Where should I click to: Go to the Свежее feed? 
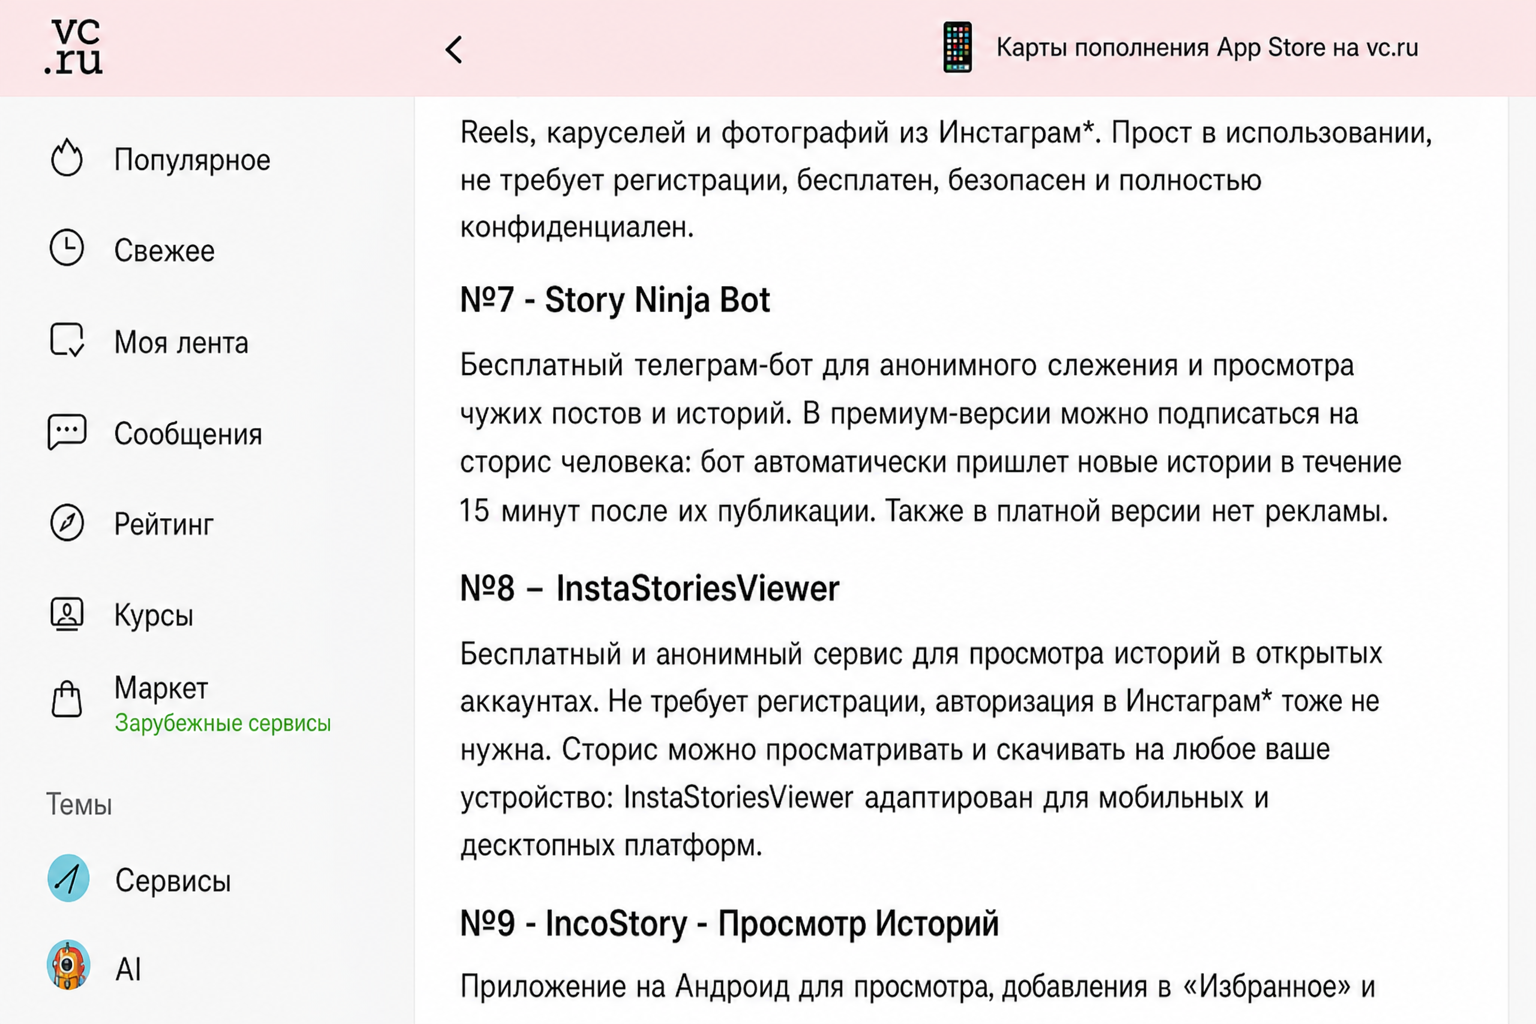pos(164,251)
